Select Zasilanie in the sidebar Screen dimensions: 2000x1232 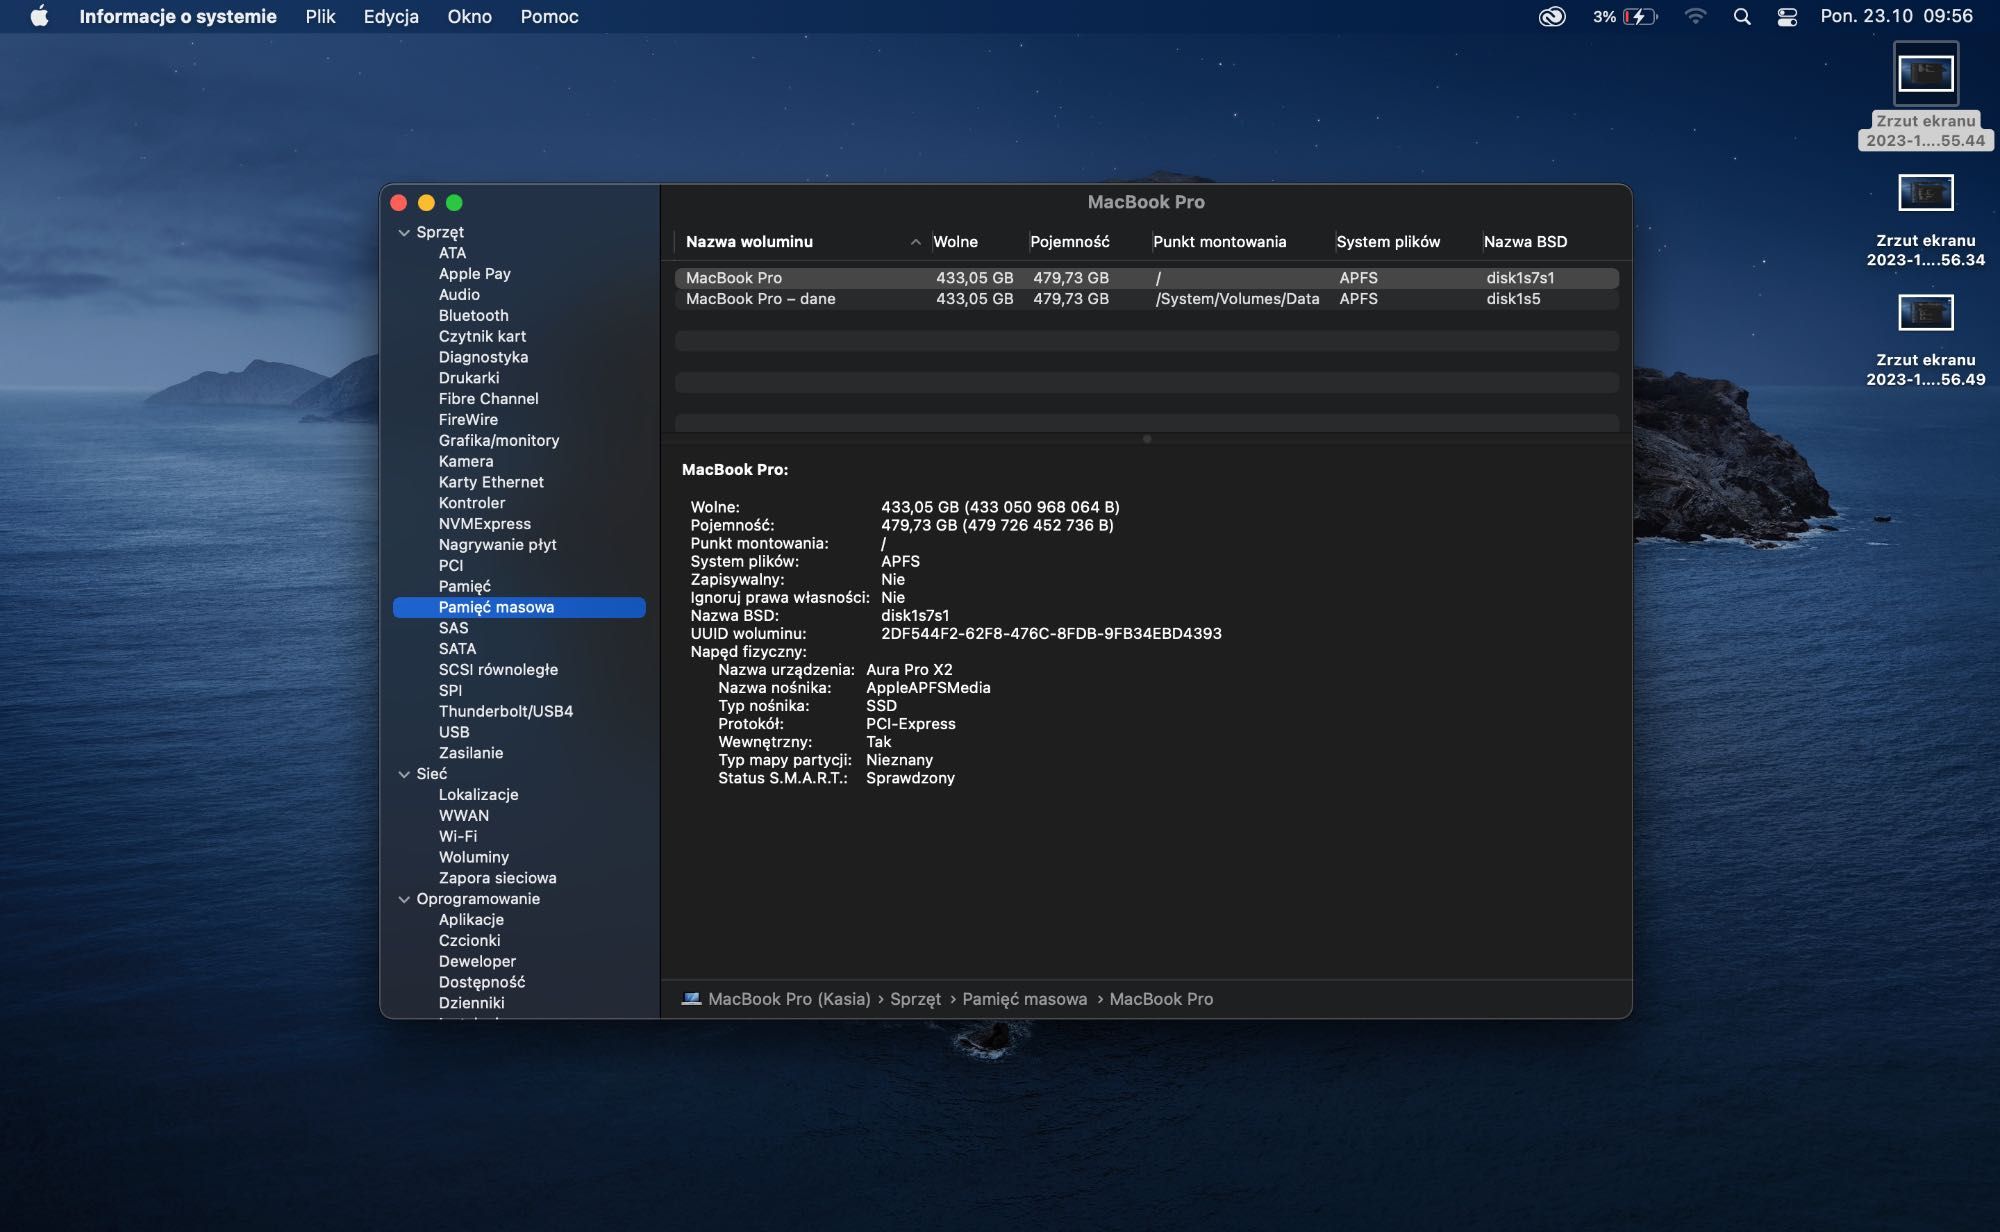click(471, 753)
